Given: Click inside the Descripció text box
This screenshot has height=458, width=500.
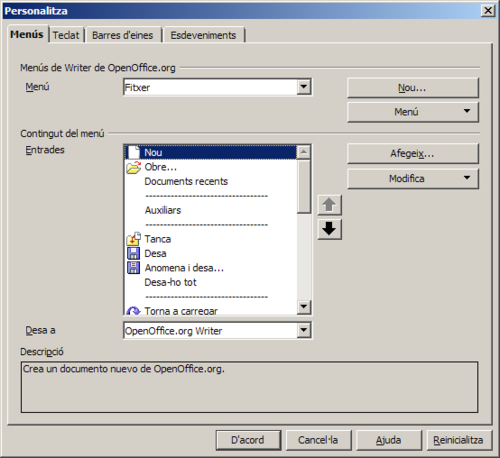Looking at the screenshot, I should coord(249,387).
